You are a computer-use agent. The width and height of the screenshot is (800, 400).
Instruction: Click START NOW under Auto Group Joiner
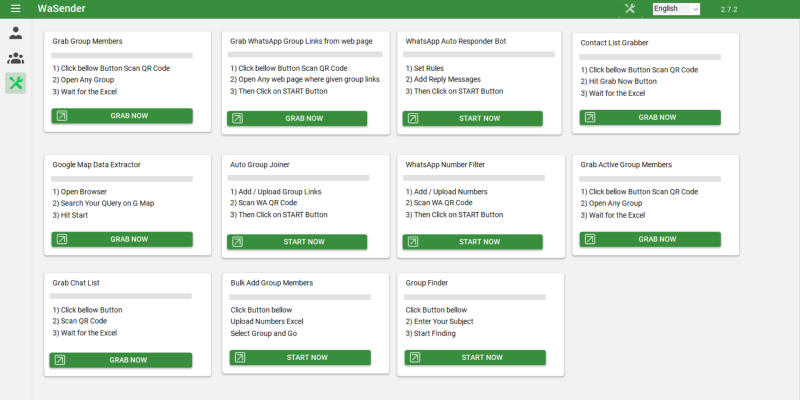click(x=297, y=242)
